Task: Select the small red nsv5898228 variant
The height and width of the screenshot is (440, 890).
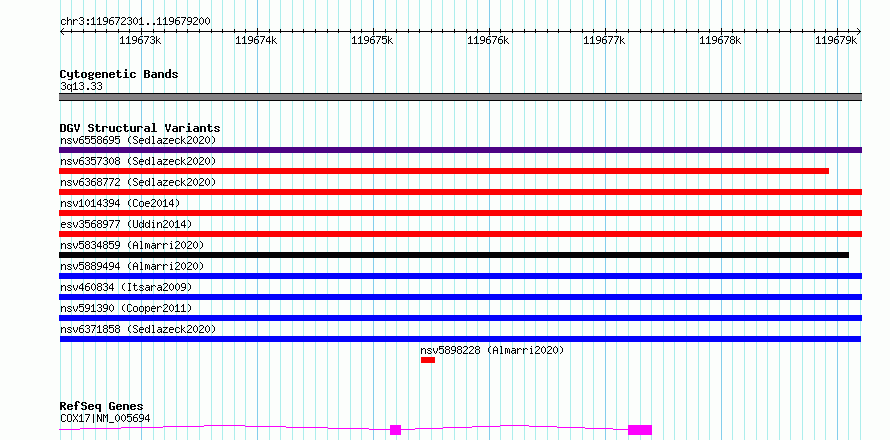Action: 428,360
